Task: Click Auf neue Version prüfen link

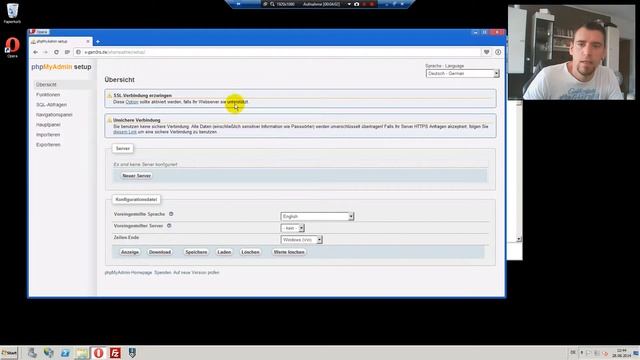Action: tap(196, 272)
